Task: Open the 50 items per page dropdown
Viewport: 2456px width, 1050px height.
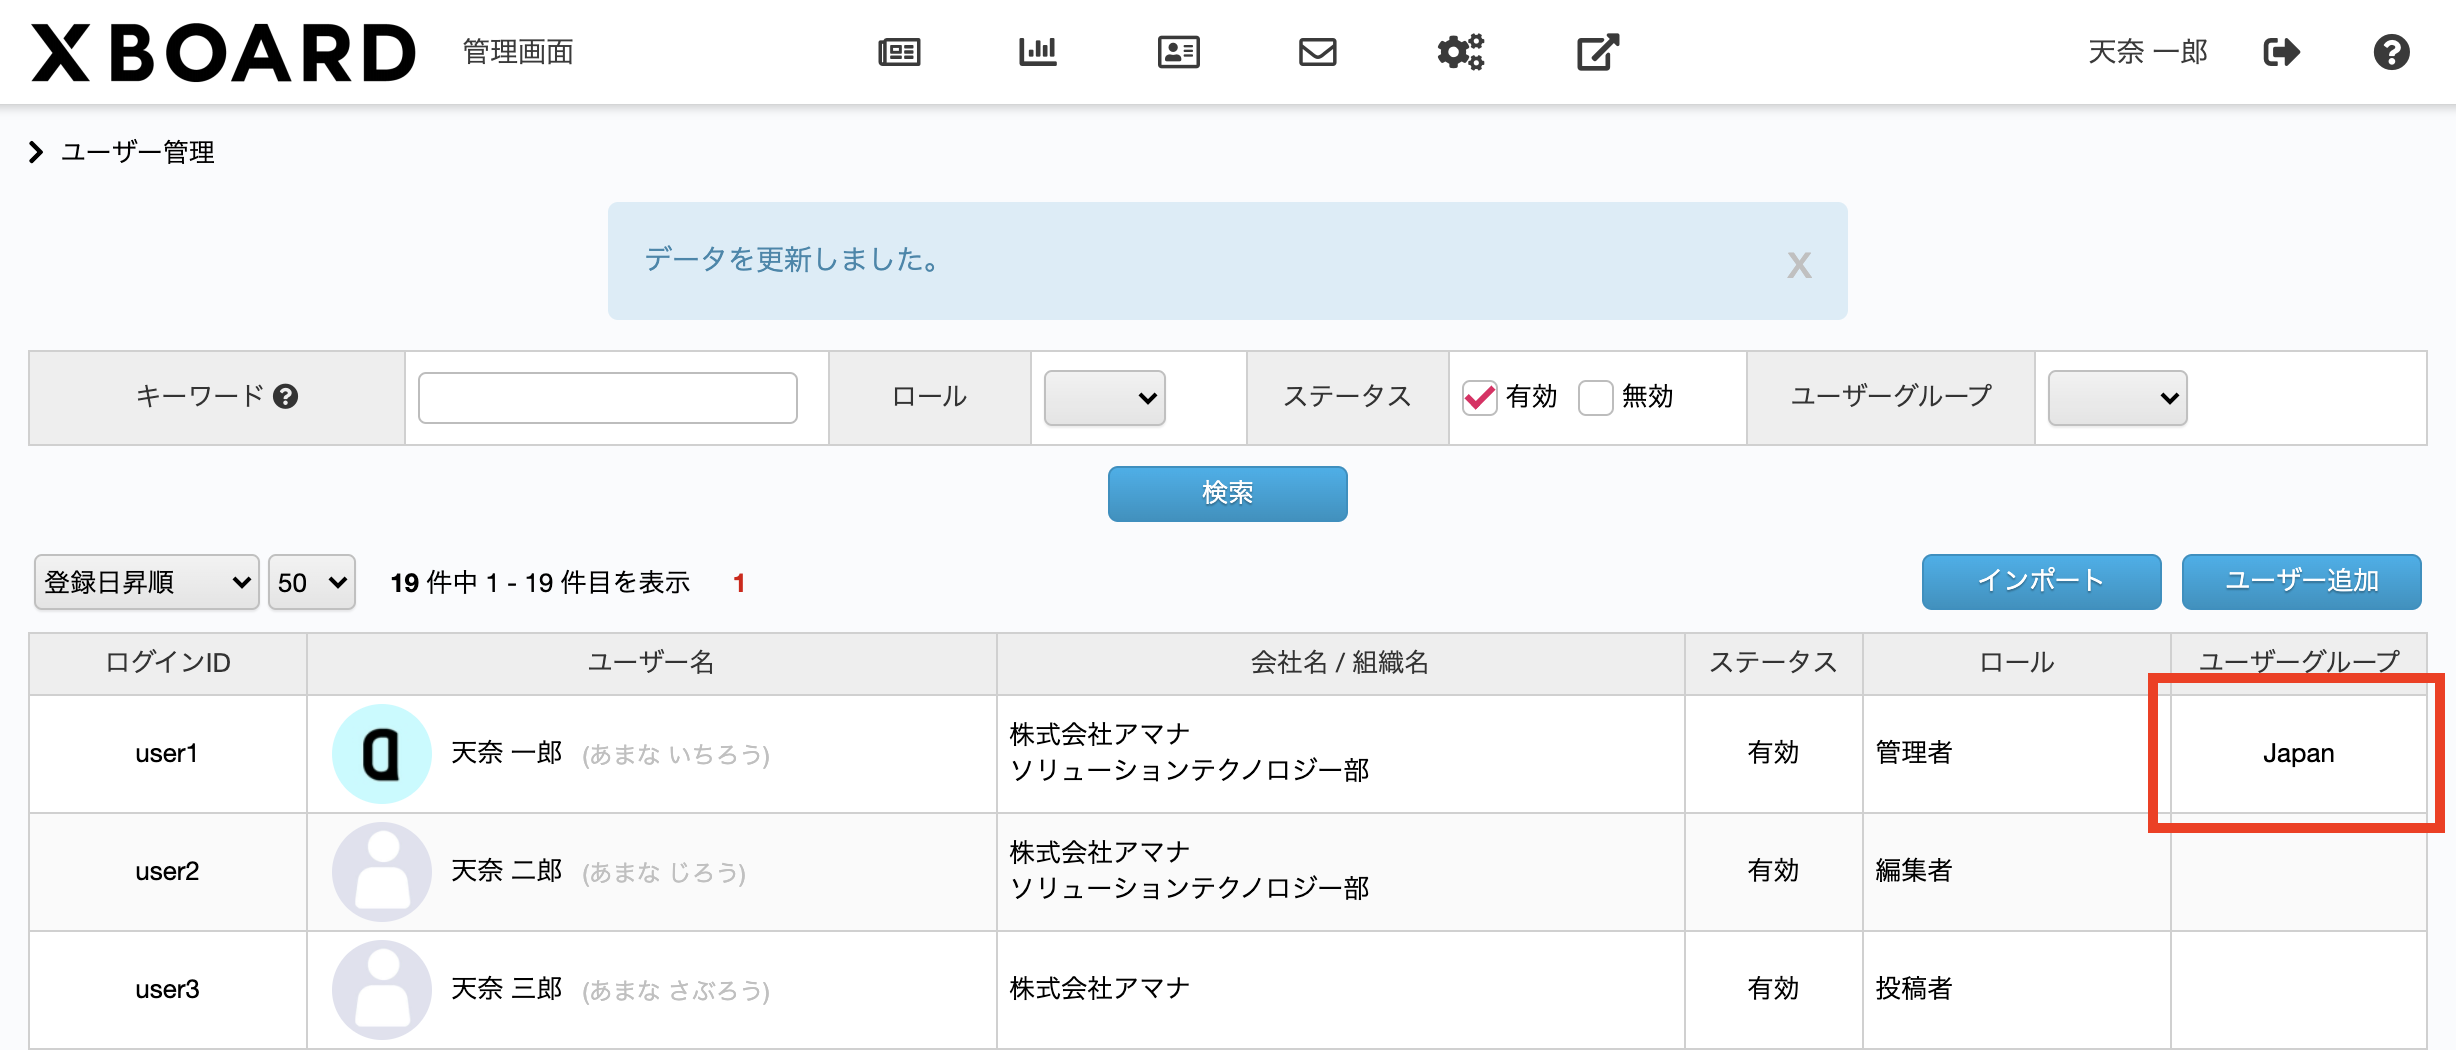Action: (312, 582)
